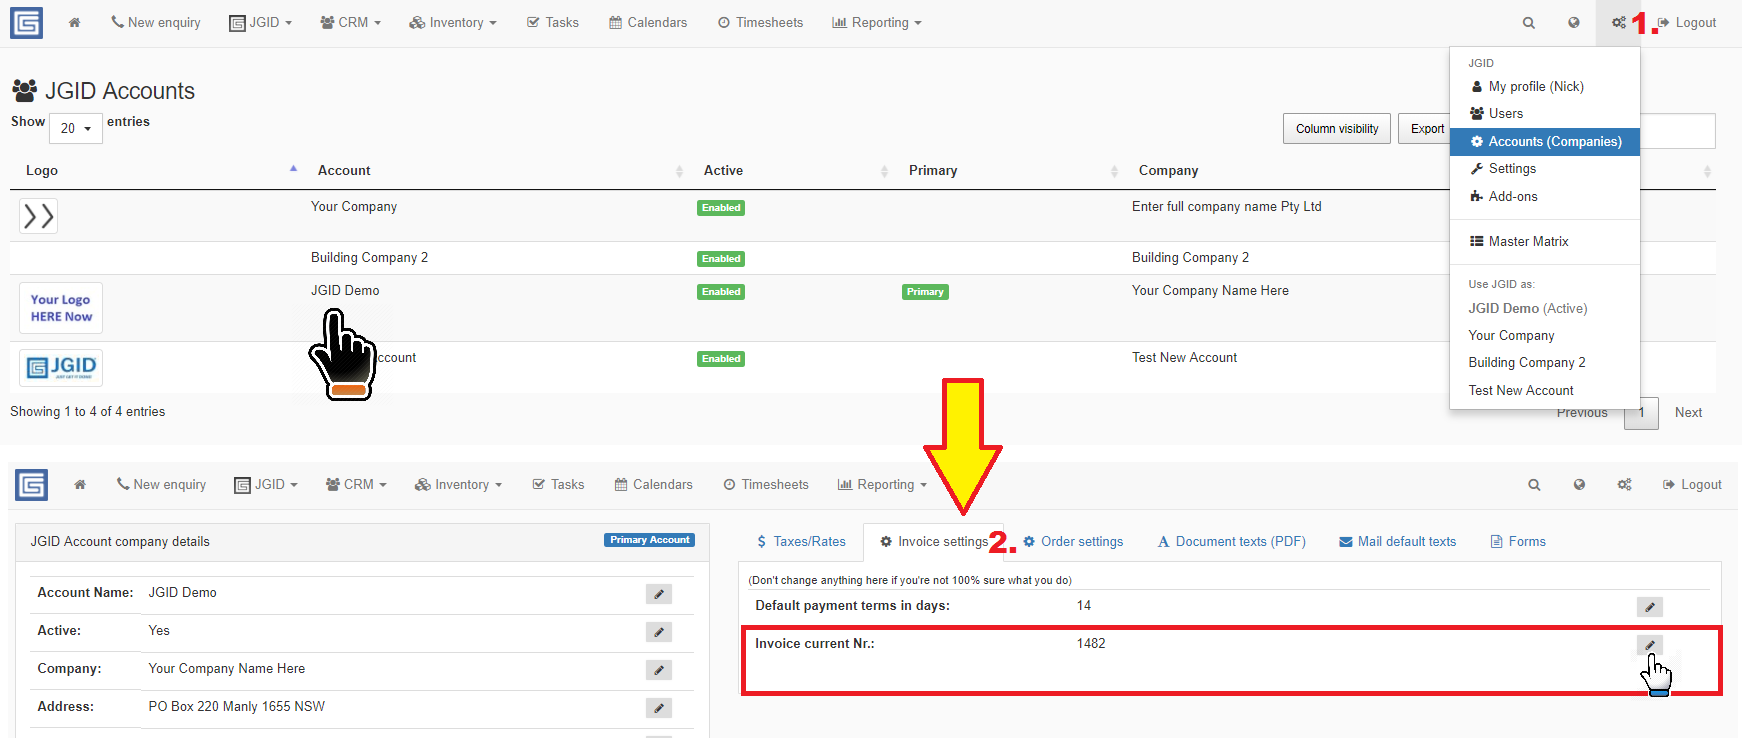Viewport: 1742px width, 738px height.
Task: Select Settings entry in dropdown menu
Action: [1545, 169]
